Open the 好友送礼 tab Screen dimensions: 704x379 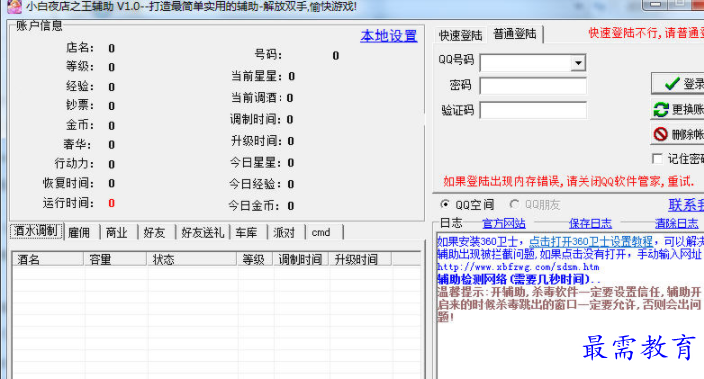(x=202, y=233)
